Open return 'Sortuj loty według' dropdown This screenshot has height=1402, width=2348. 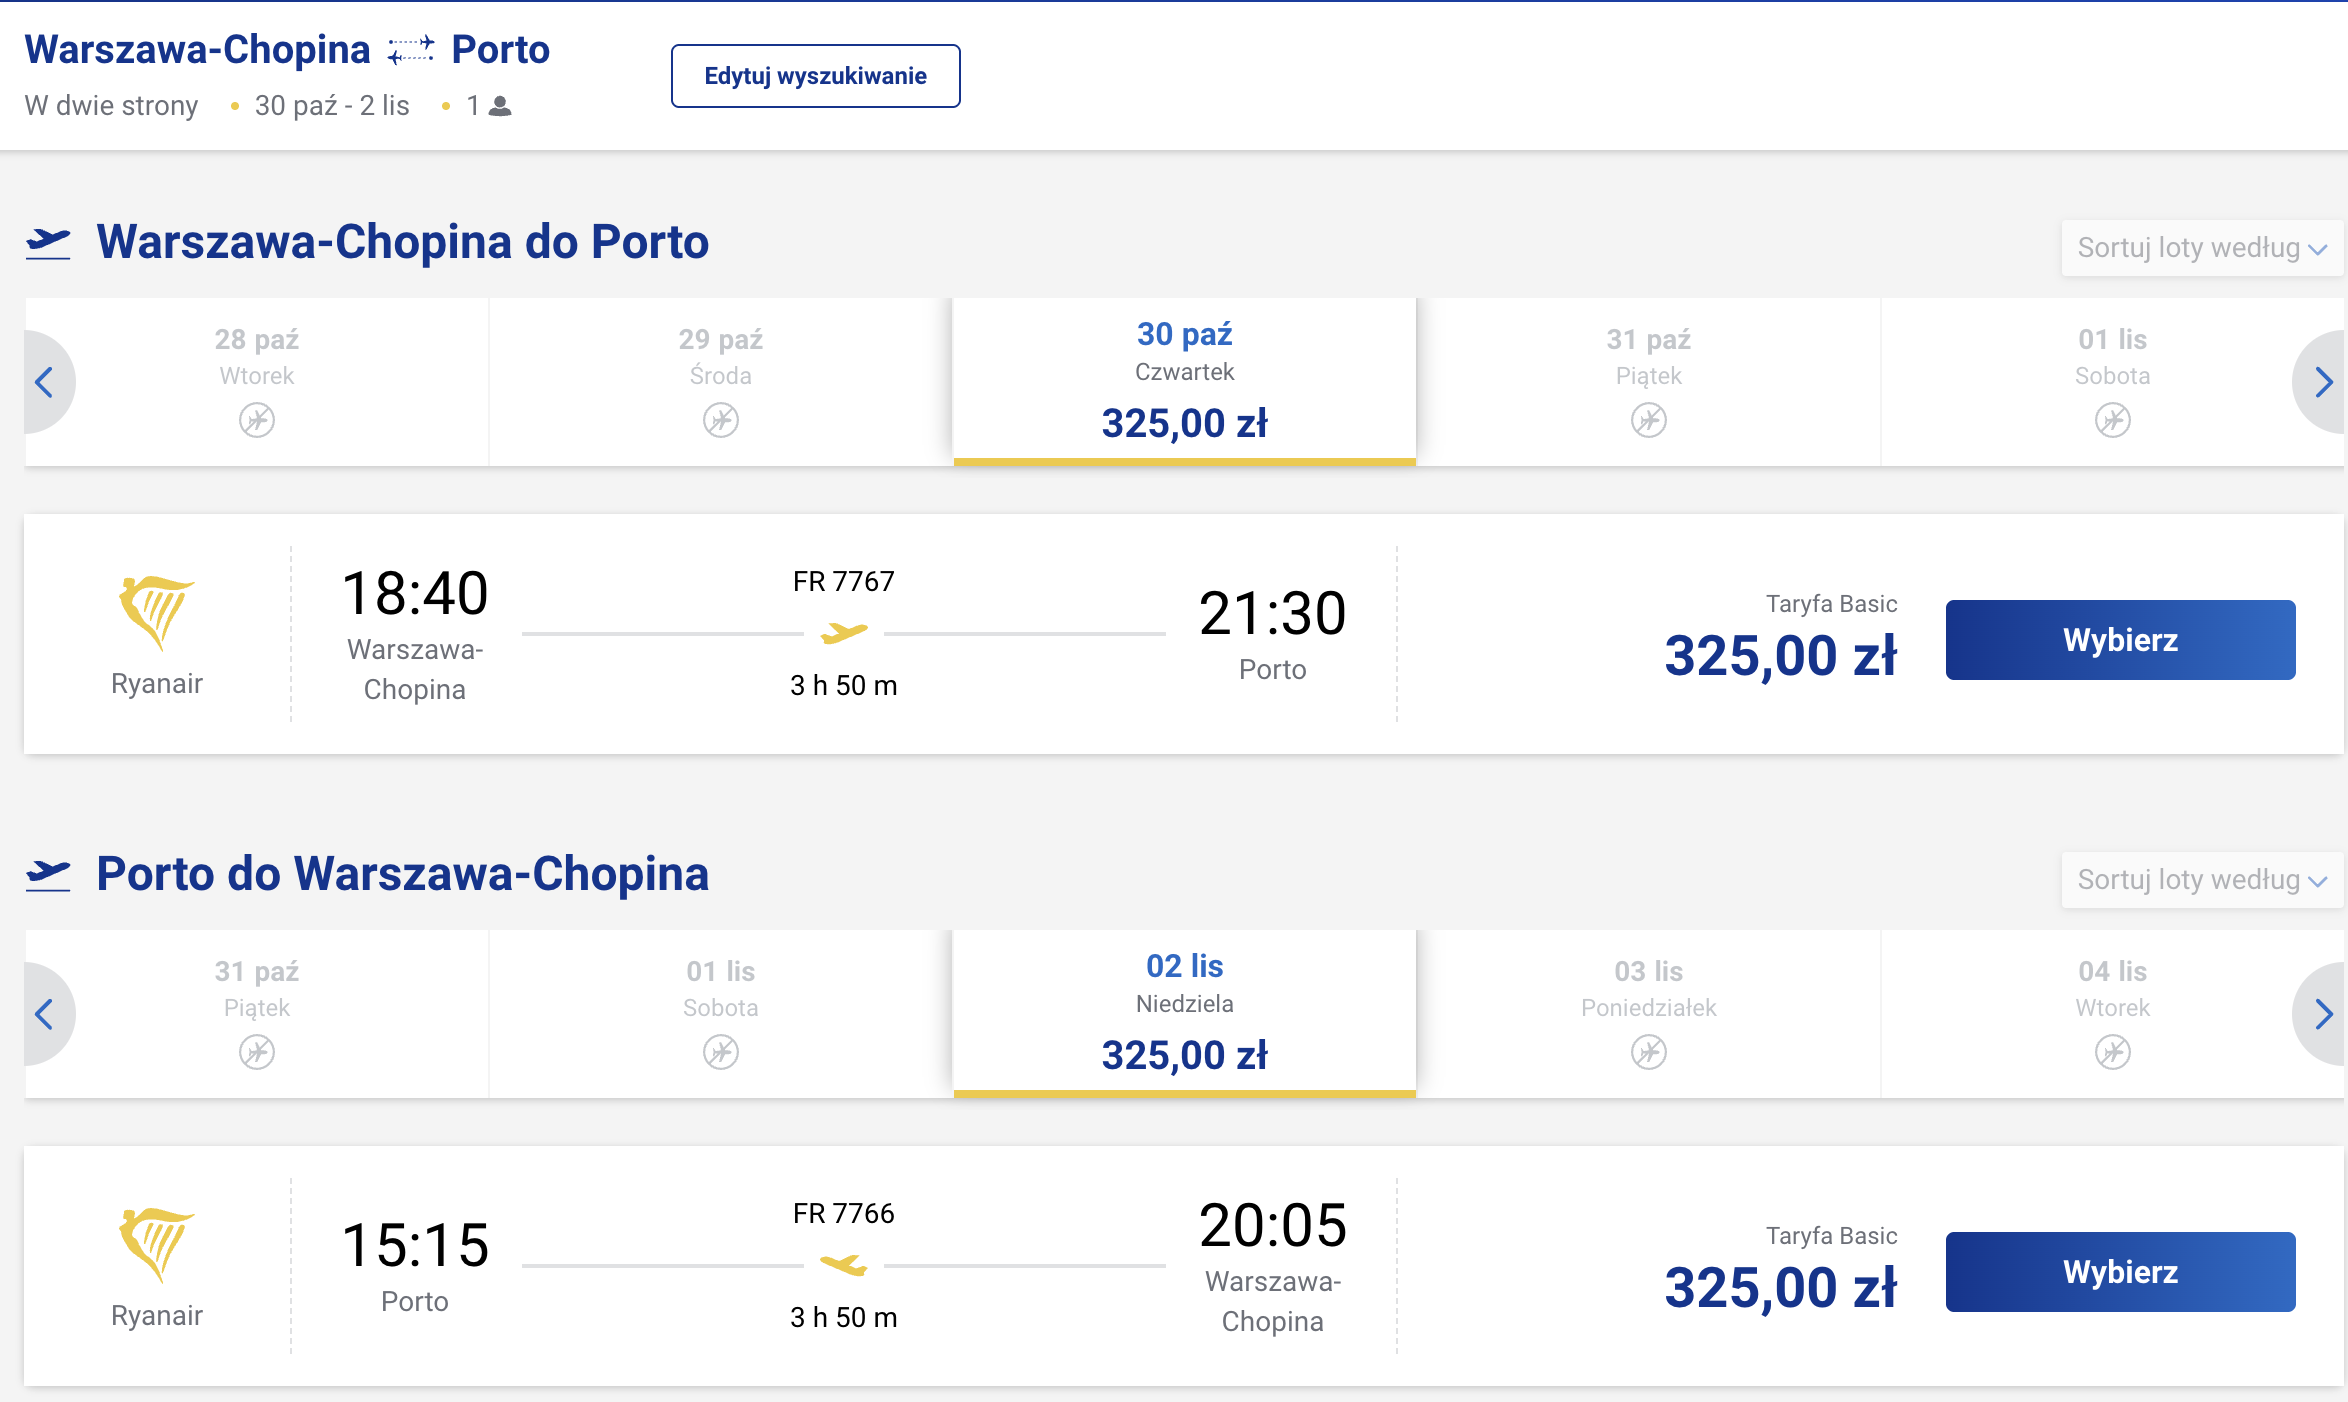click(2202, 880)
